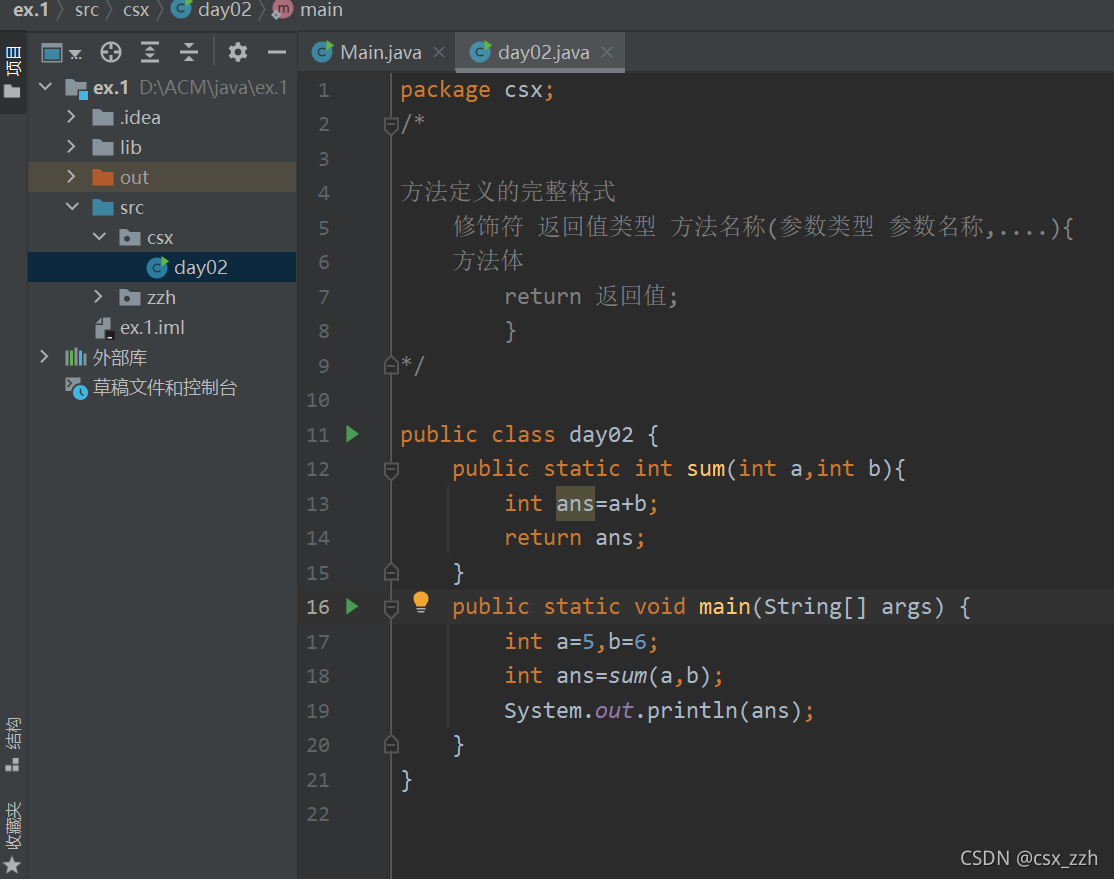Expand the external libraries node
The height and width of the screenshot is (879, 1114).
click(x=44, y=356)
